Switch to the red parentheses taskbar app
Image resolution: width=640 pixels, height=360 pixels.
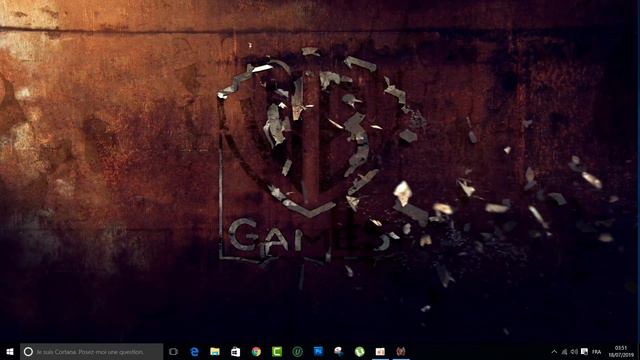pos(401,351)
